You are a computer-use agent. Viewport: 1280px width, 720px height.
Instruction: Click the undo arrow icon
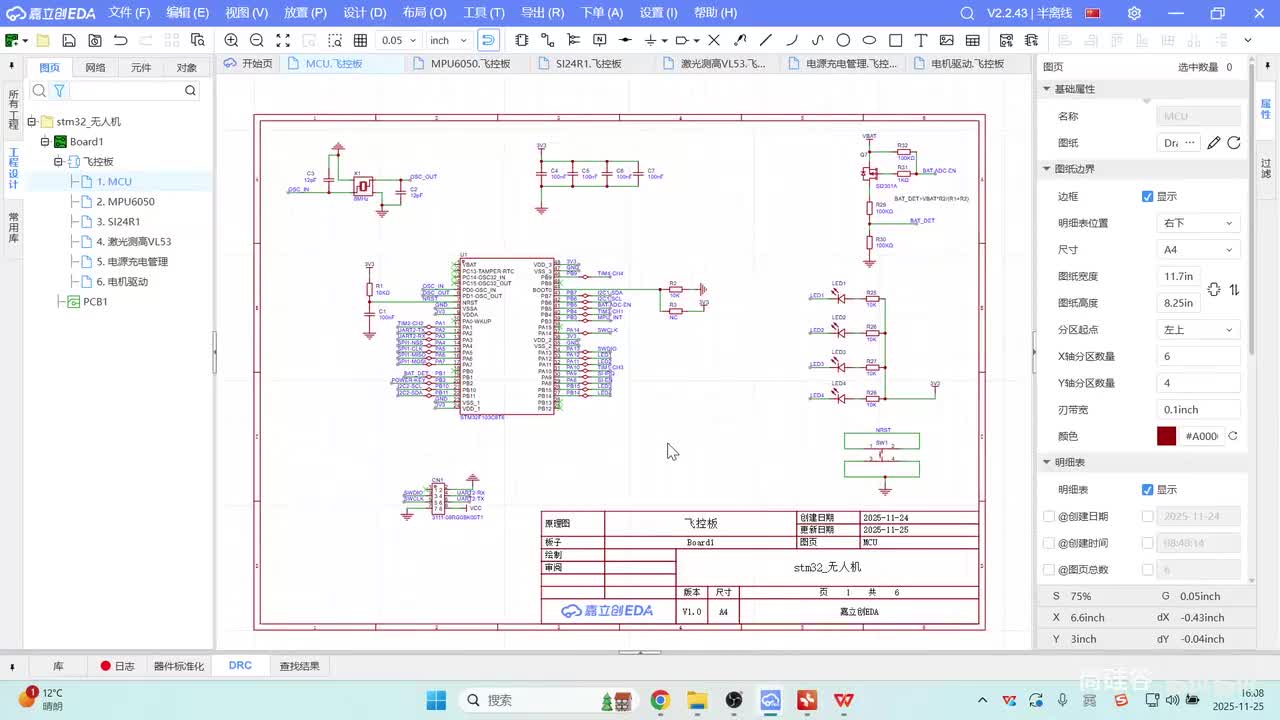pyautogui.click(x=121, y=41)
